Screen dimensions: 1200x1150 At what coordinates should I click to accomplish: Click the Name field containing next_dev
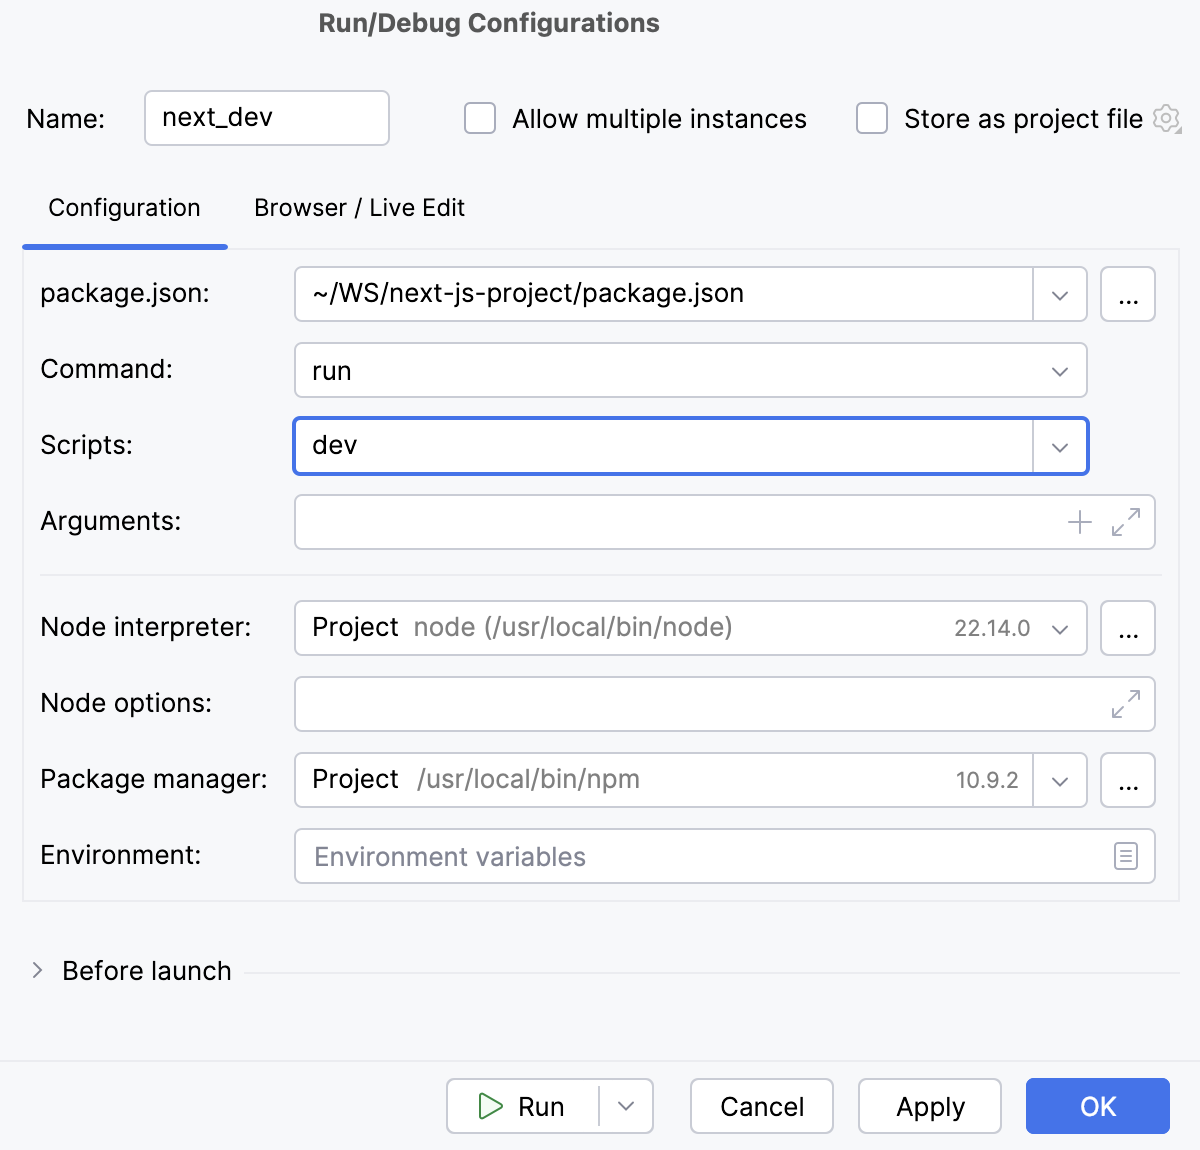tap(266, 118)
